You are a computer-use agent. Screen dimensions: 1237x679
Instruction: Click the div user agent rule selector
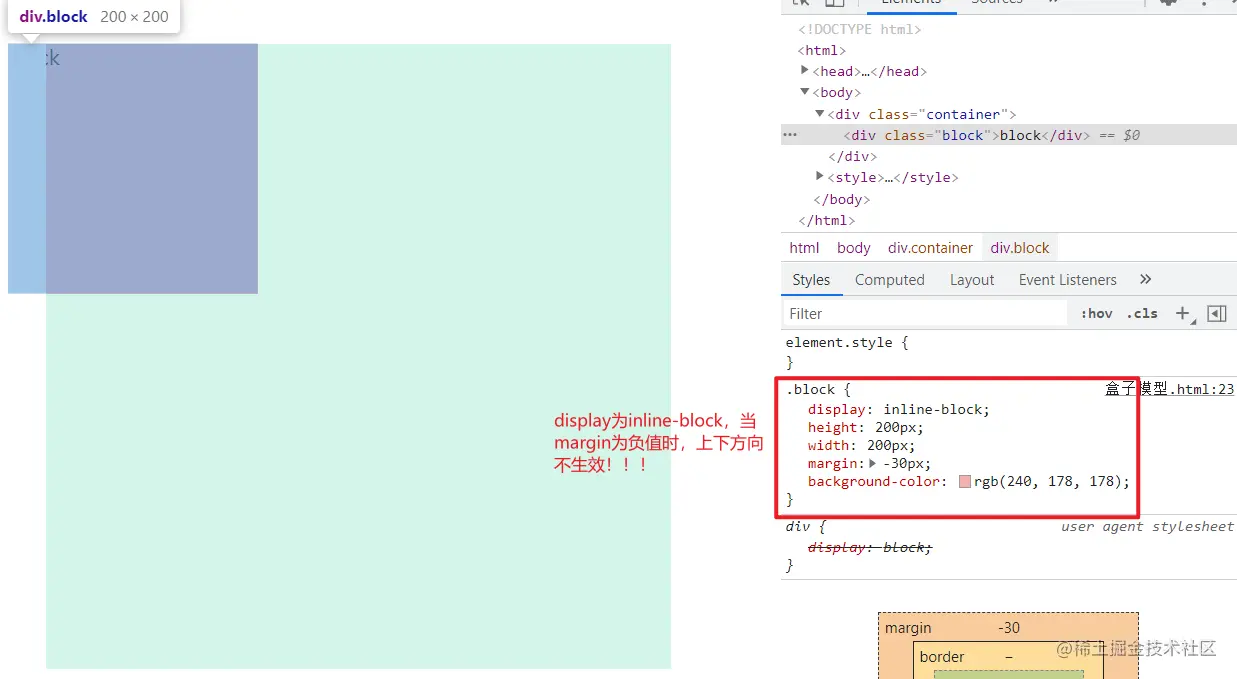797,526
